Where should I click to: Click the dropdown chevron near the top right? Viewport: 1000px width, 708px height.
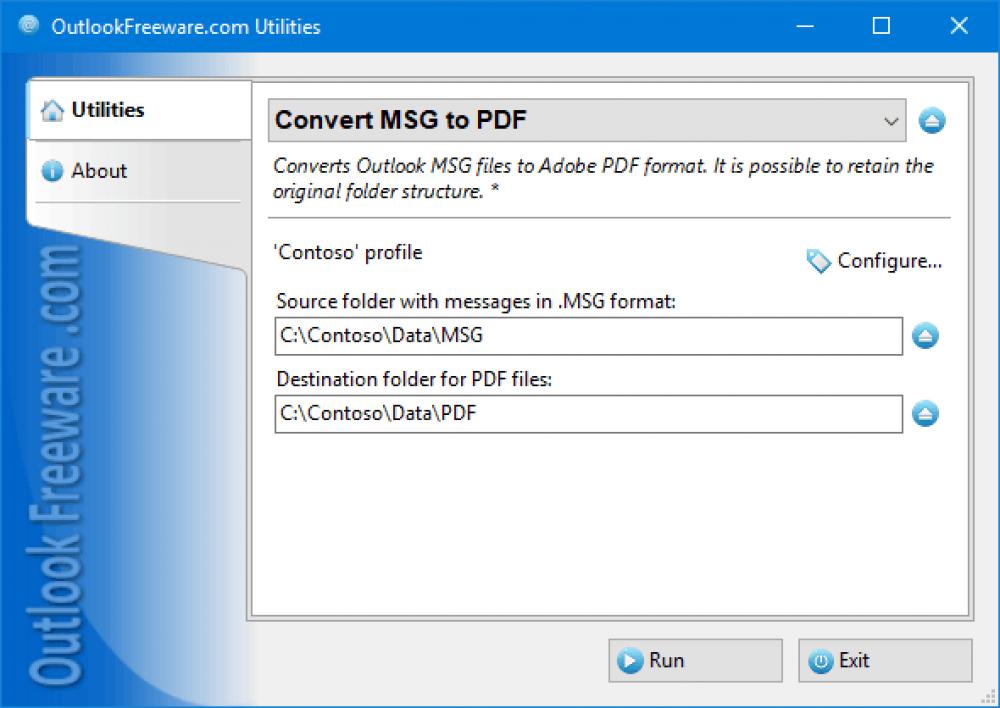point(891,120)
